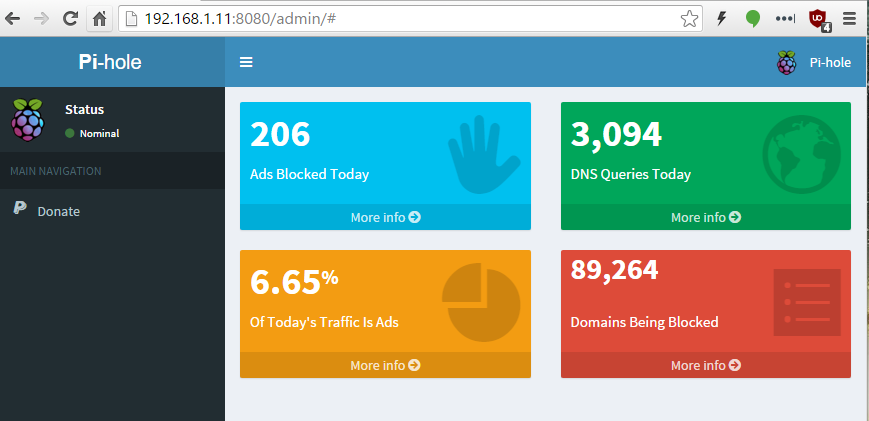869x421 pixels.
Task: Click the three-dots extension icon
Action: pos(785,19)
